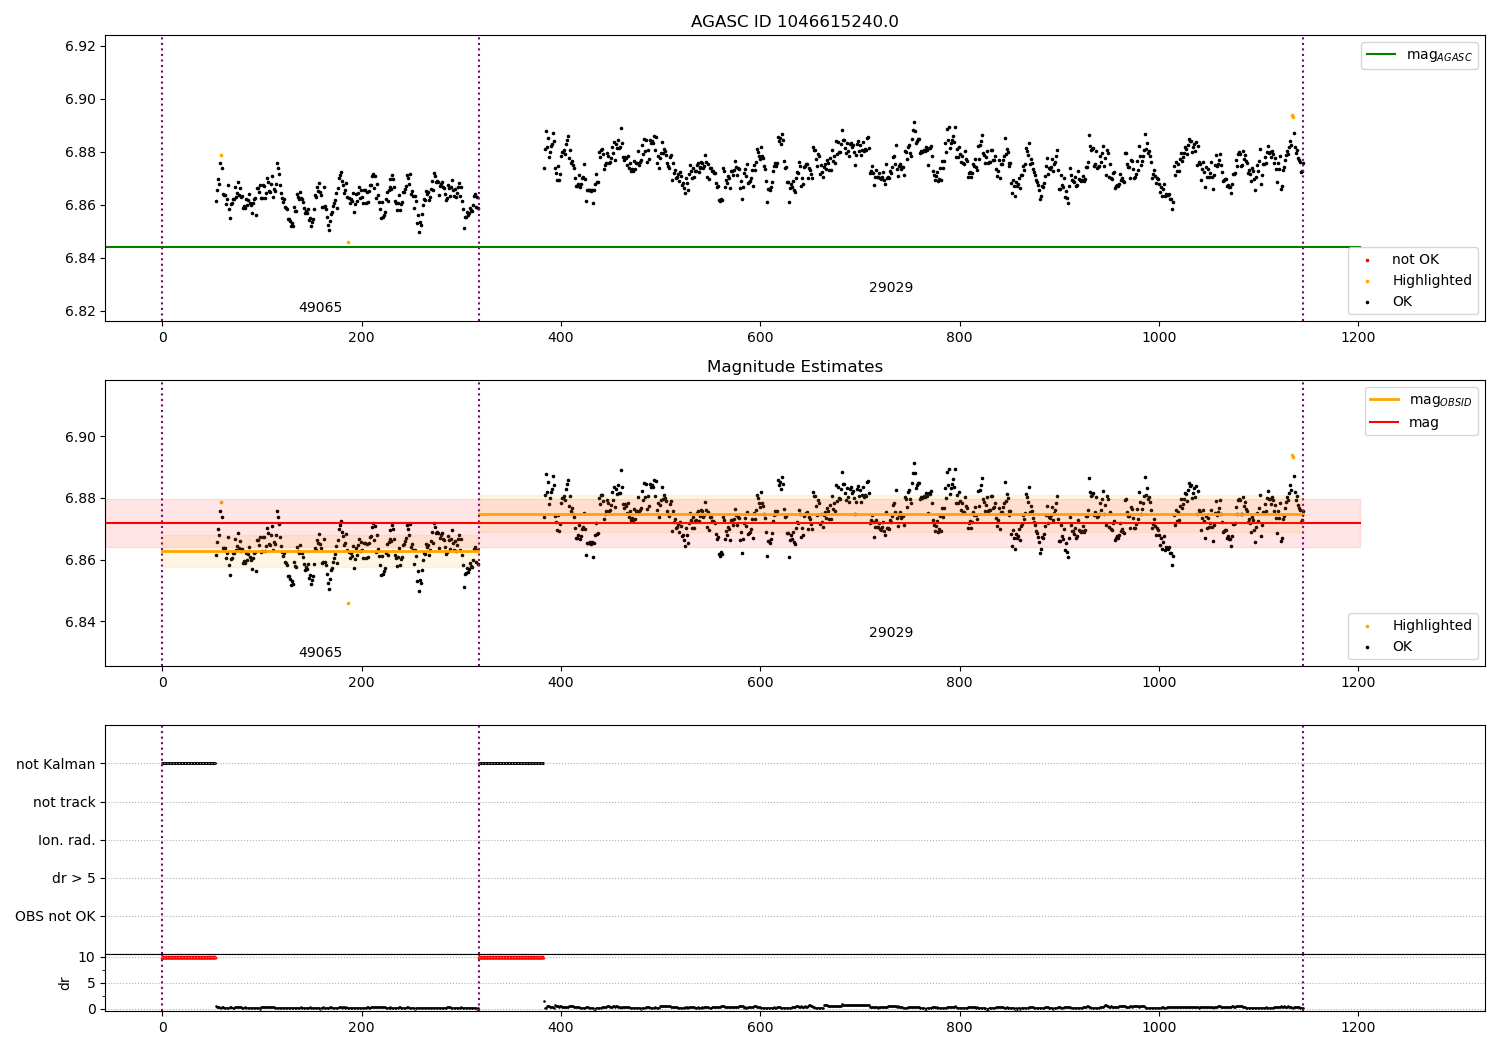This screenshot has width=1500, height=1050.
Task: Select 'Highlighted' in the Magnitude Estimates legend
Action: pos(1432,626)
